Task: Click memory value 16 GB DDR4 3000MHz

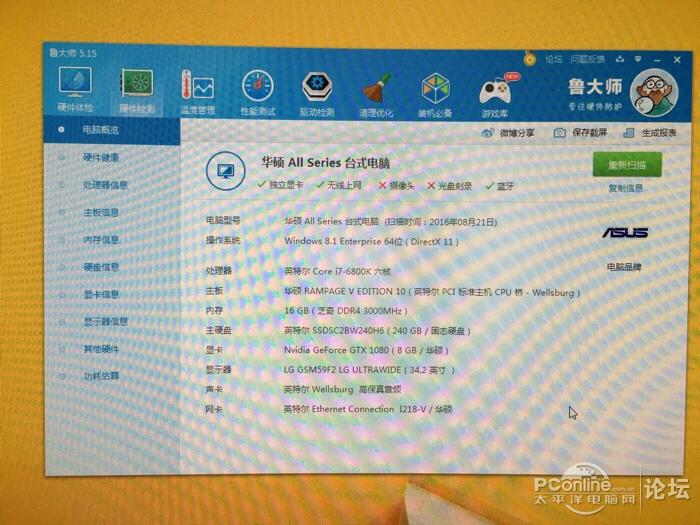Action: (x=346, y=311)
